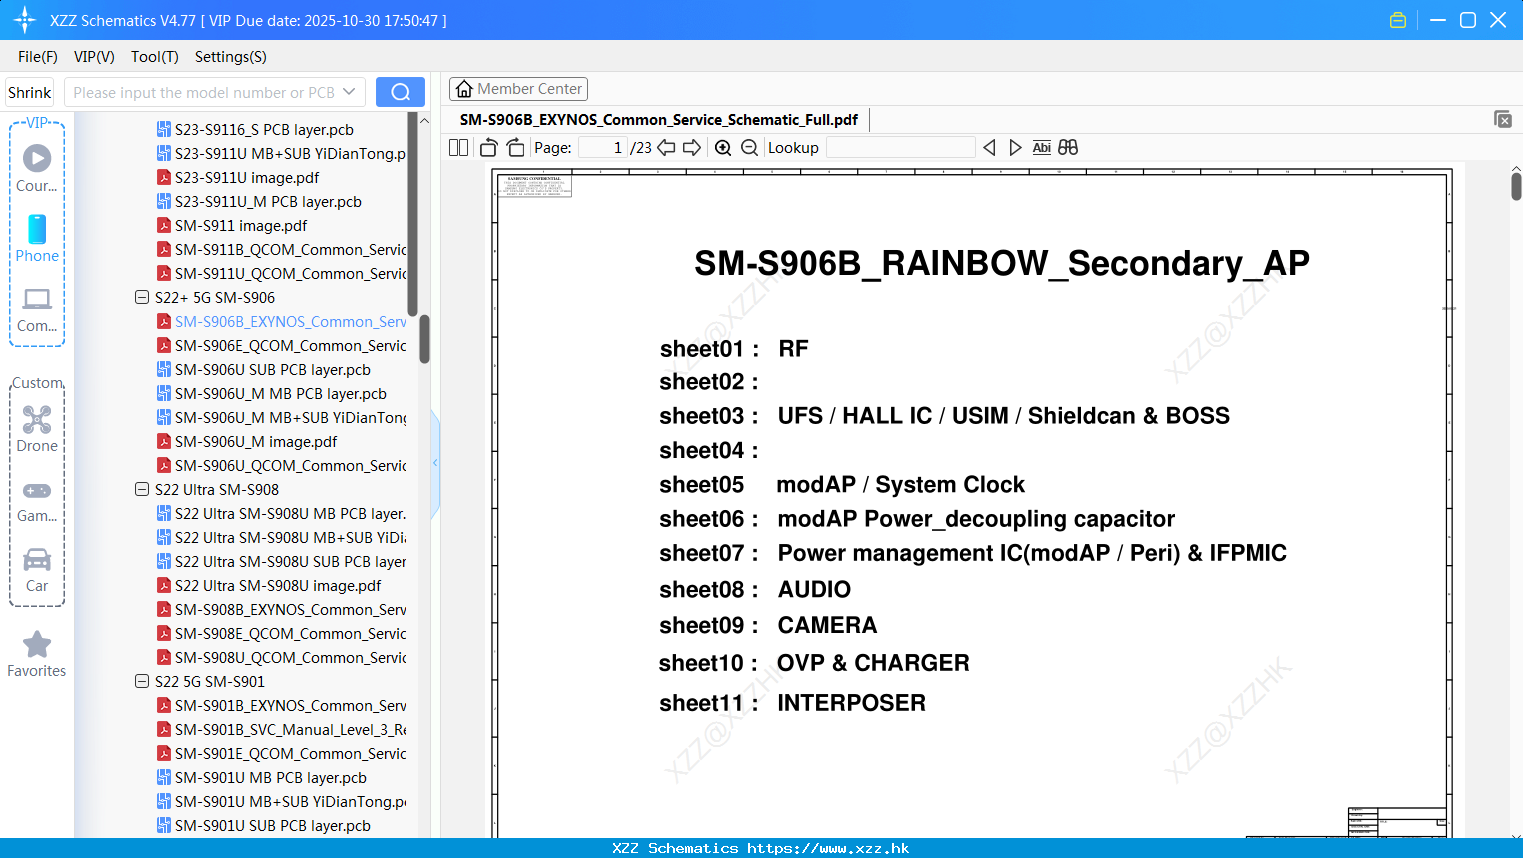Click the XZZ Schematics app logo
Image resolution: width=1523 pixels, height=858 pixels.
(x=24, y=20)
